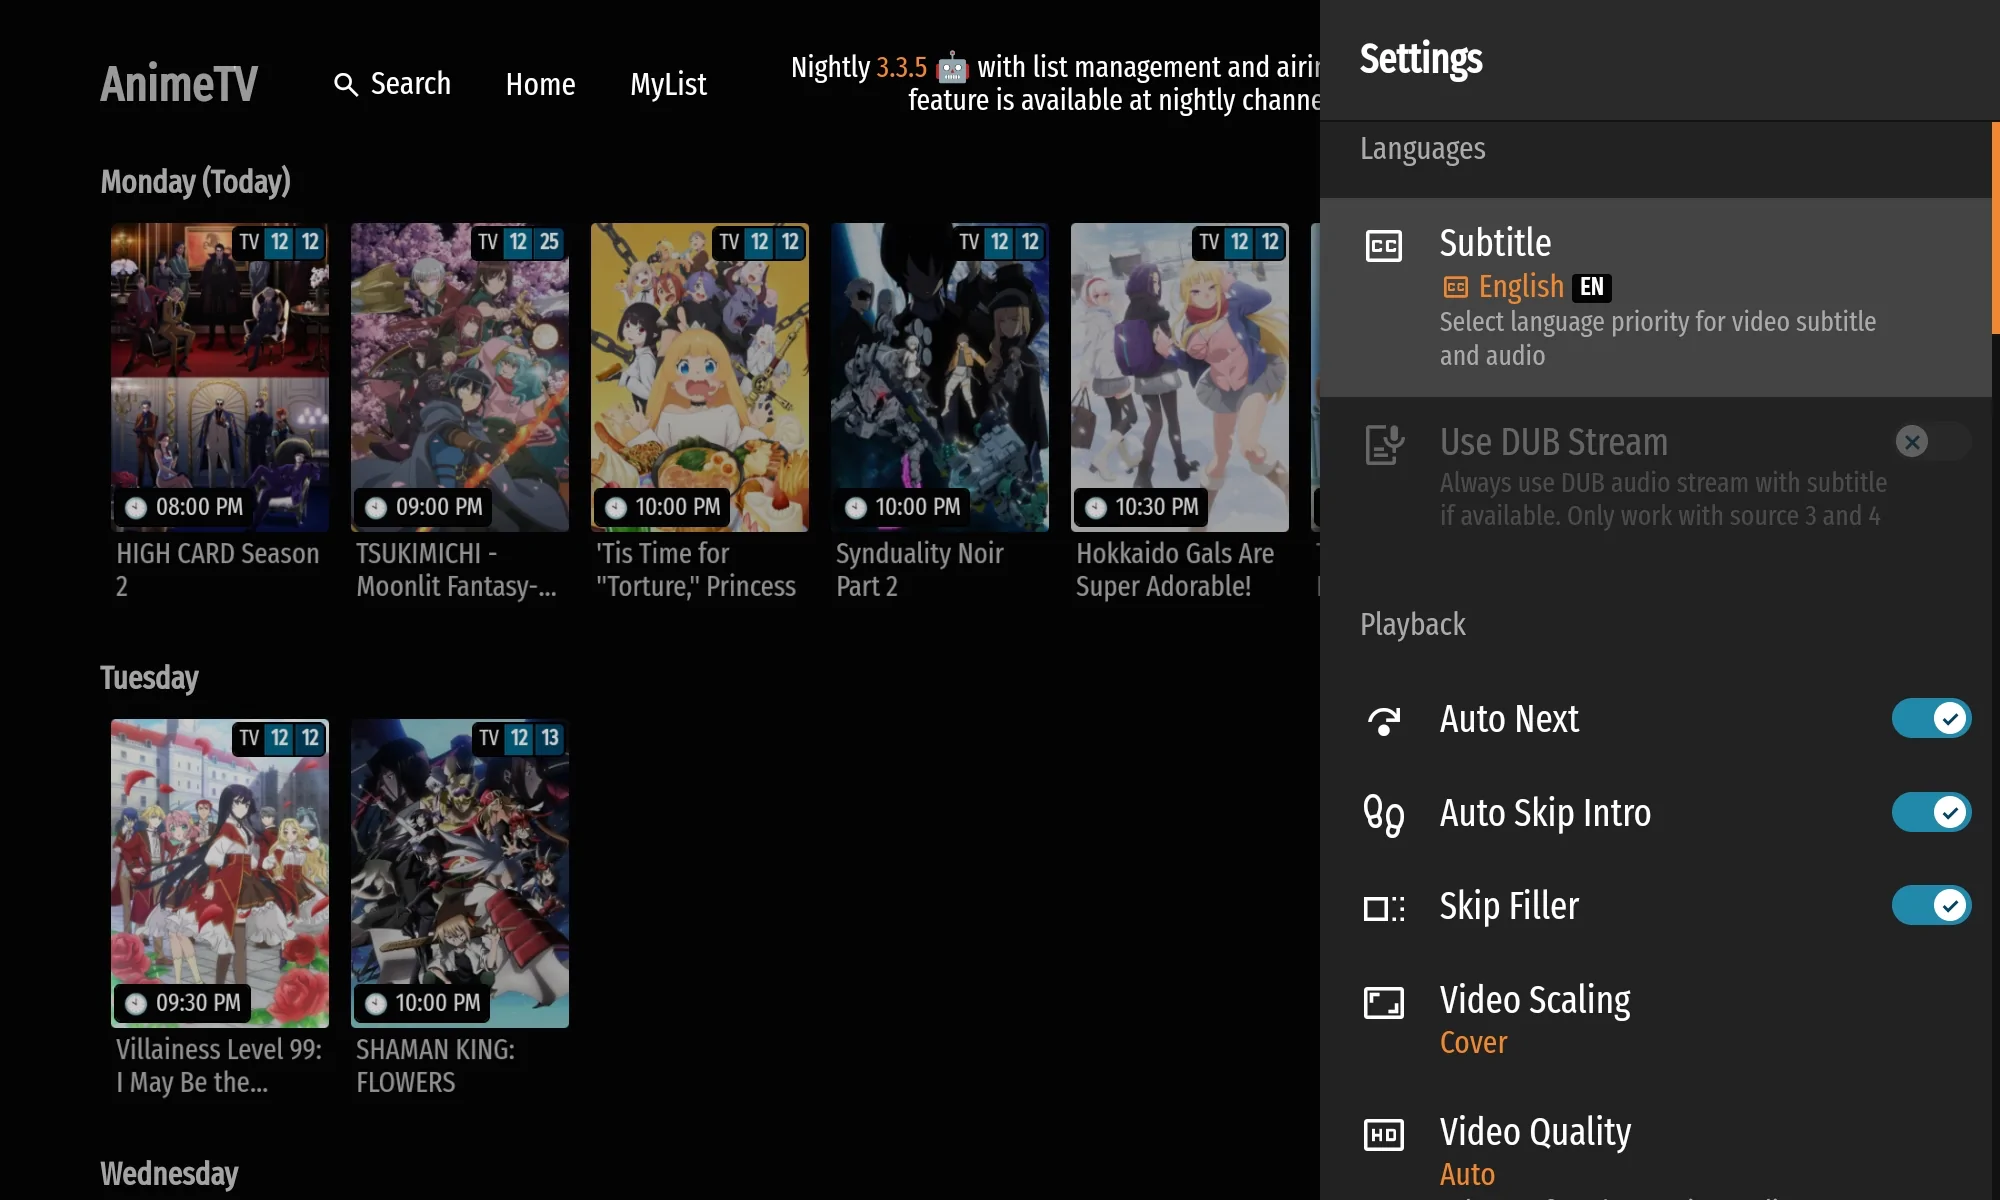Screen dimensions: 2000x1200
Task: Select the HIGH CARD Season 2 poster
Action: click(220, 377)
